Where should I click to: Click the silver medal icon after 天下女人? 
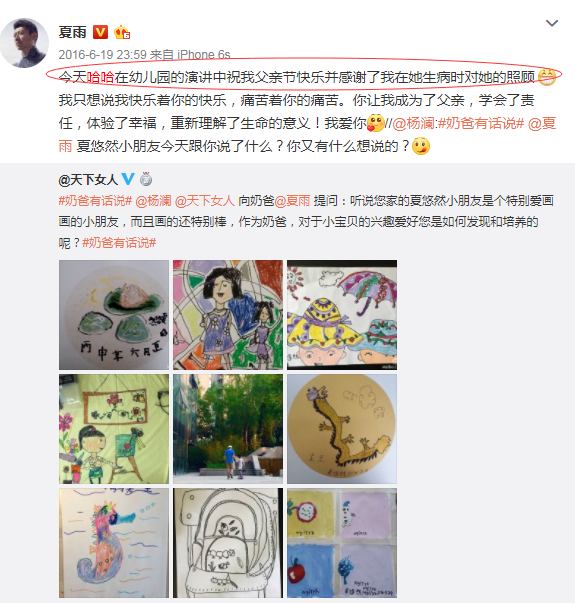coord(146,179)
